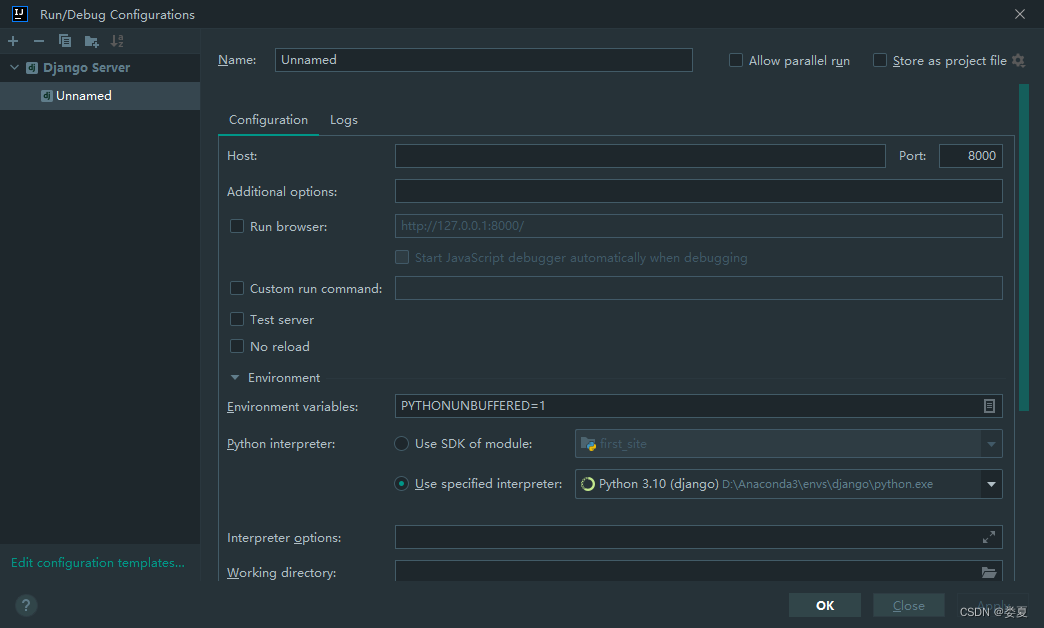This screenshot has height=628, width=1044.
Task: Check the Run browser option
Action: point(237,226)
